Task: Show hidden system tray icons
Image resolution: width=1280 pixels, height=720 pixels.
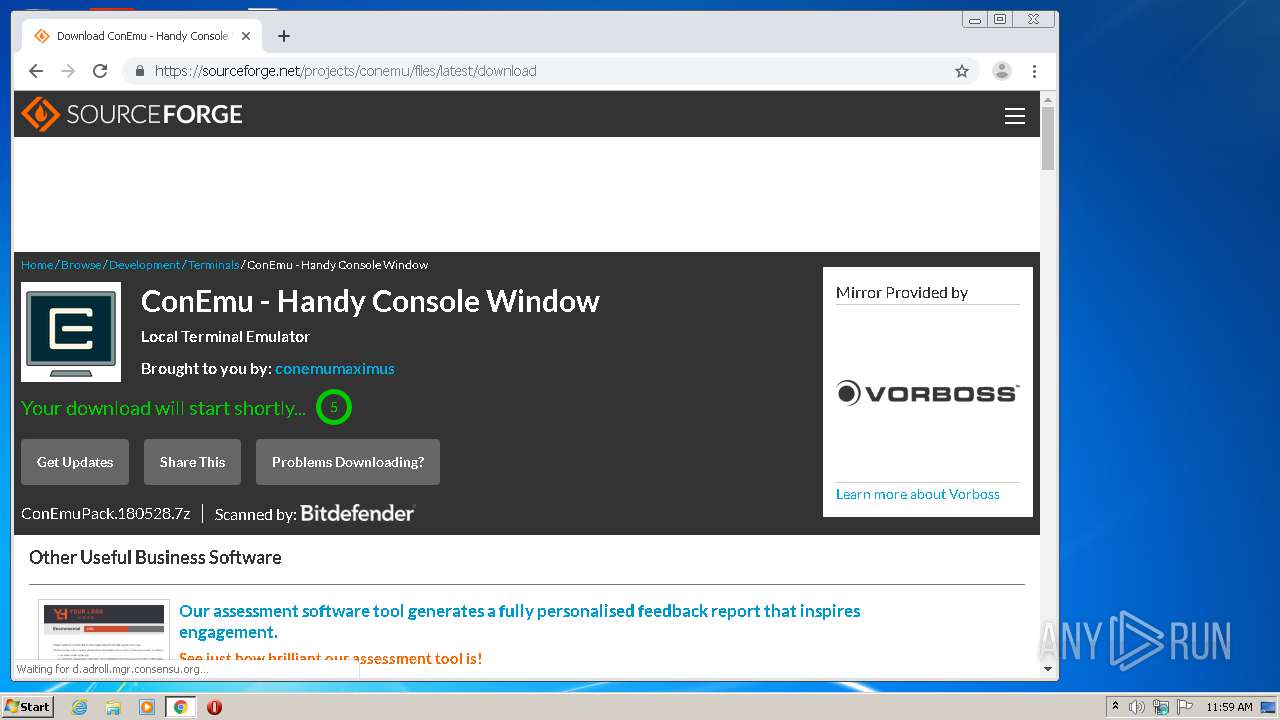Action: [1115, 706]
